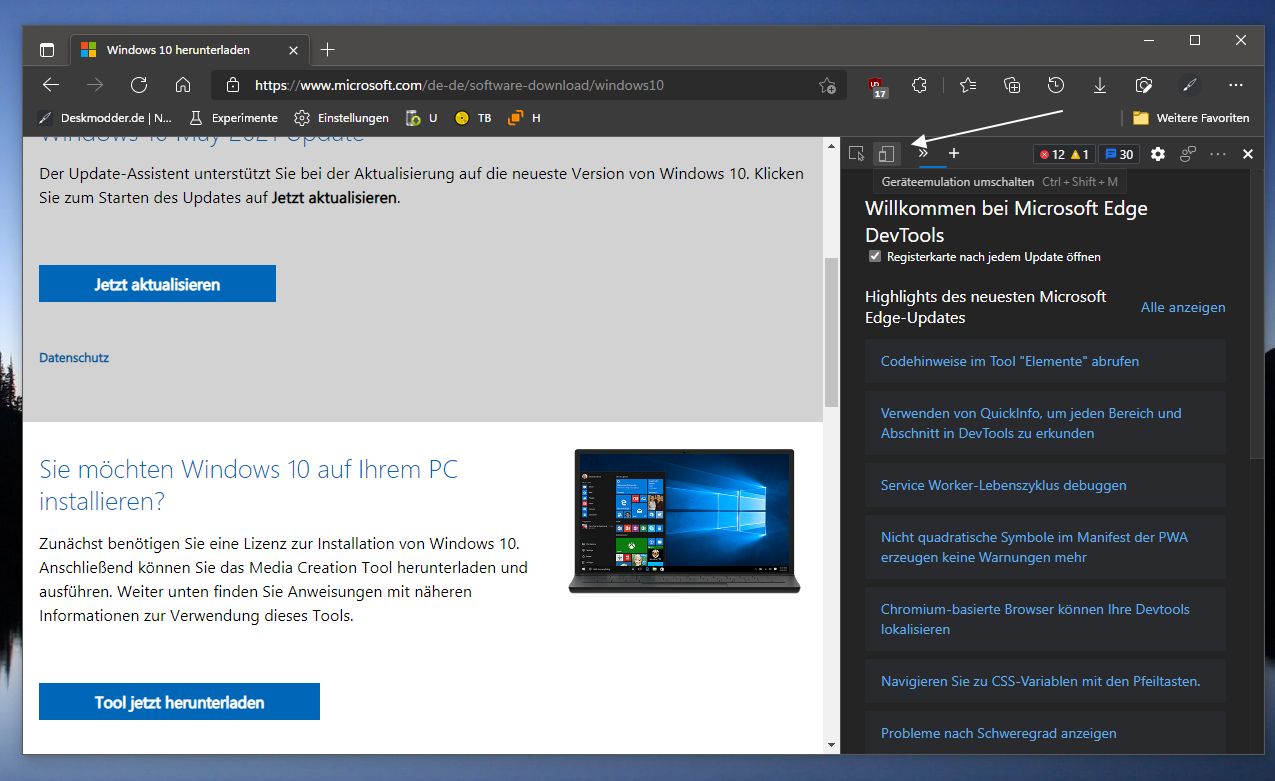Open a new browser tab

(328, 50)
